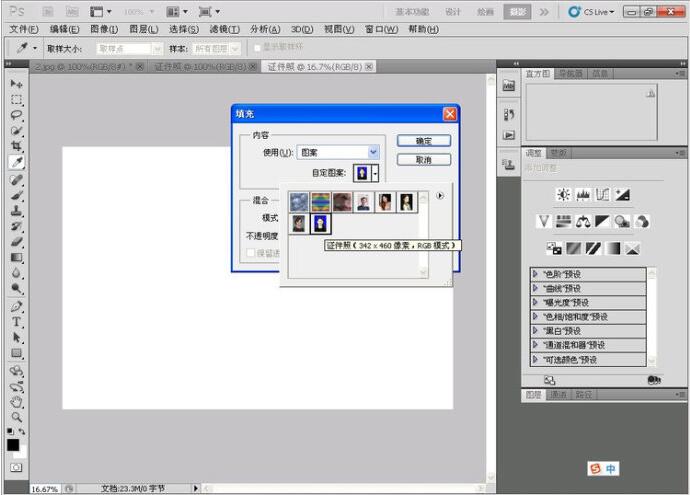The image size is (690, 495).
Task: Click the Brightness/Contrast adjustment icon
Action: coord(563,195)
